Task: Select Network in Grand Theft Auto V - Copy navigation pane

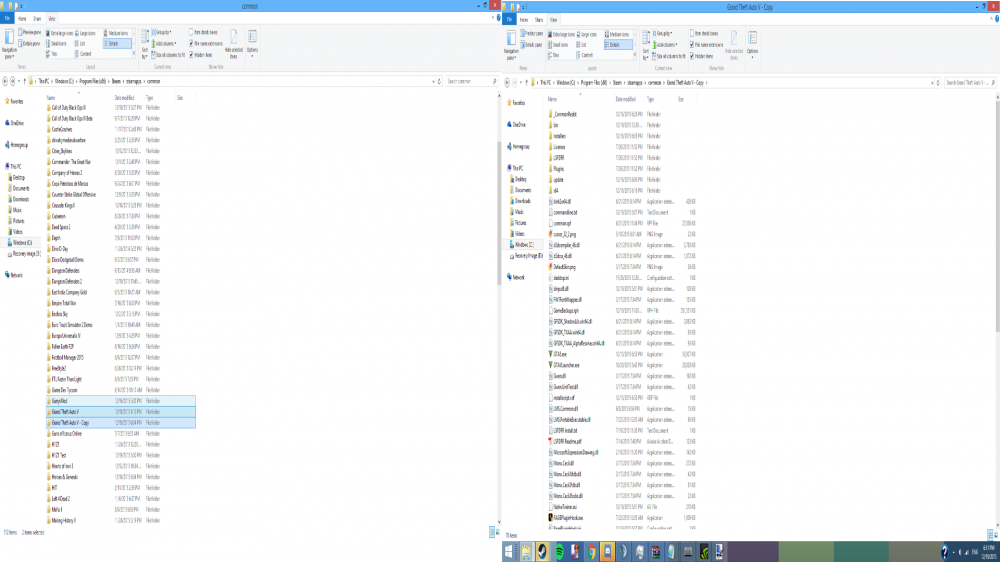Action: click(x=518, y=277)
